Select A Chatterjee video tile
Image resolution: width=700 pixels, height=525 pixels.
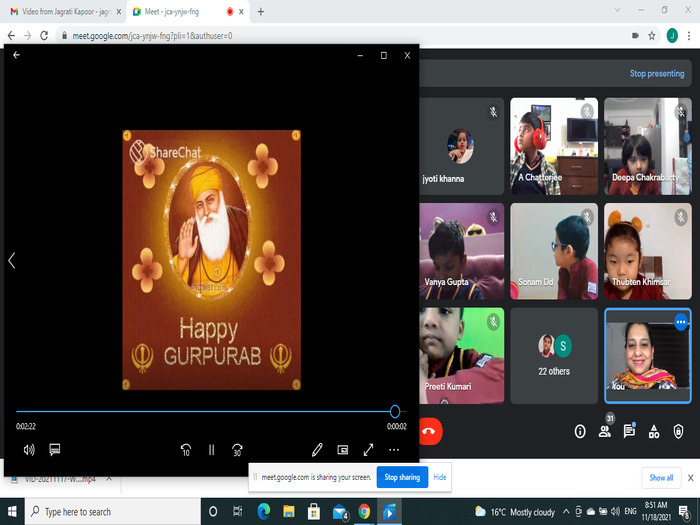click(x=554, y=146)
